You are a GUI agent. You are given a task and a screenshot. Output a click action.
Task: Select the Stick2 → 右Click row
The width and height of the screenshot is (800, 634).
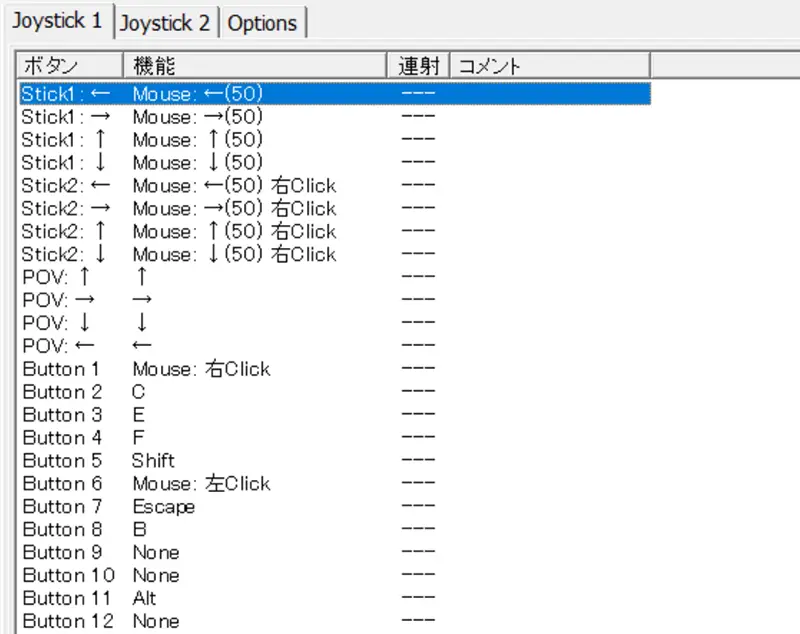pyautogui.click(x=335, y=209)
